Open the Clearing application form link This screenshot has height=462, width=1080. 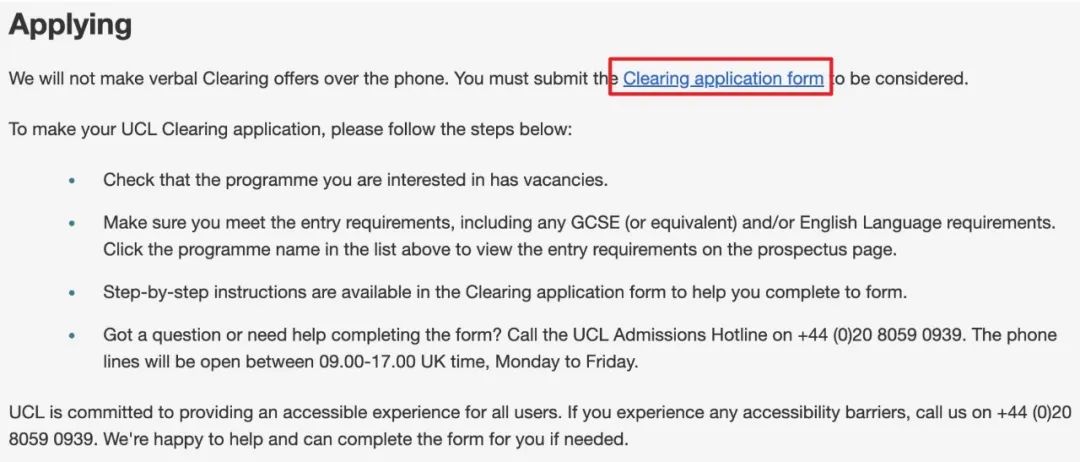(x=723, y=78)
